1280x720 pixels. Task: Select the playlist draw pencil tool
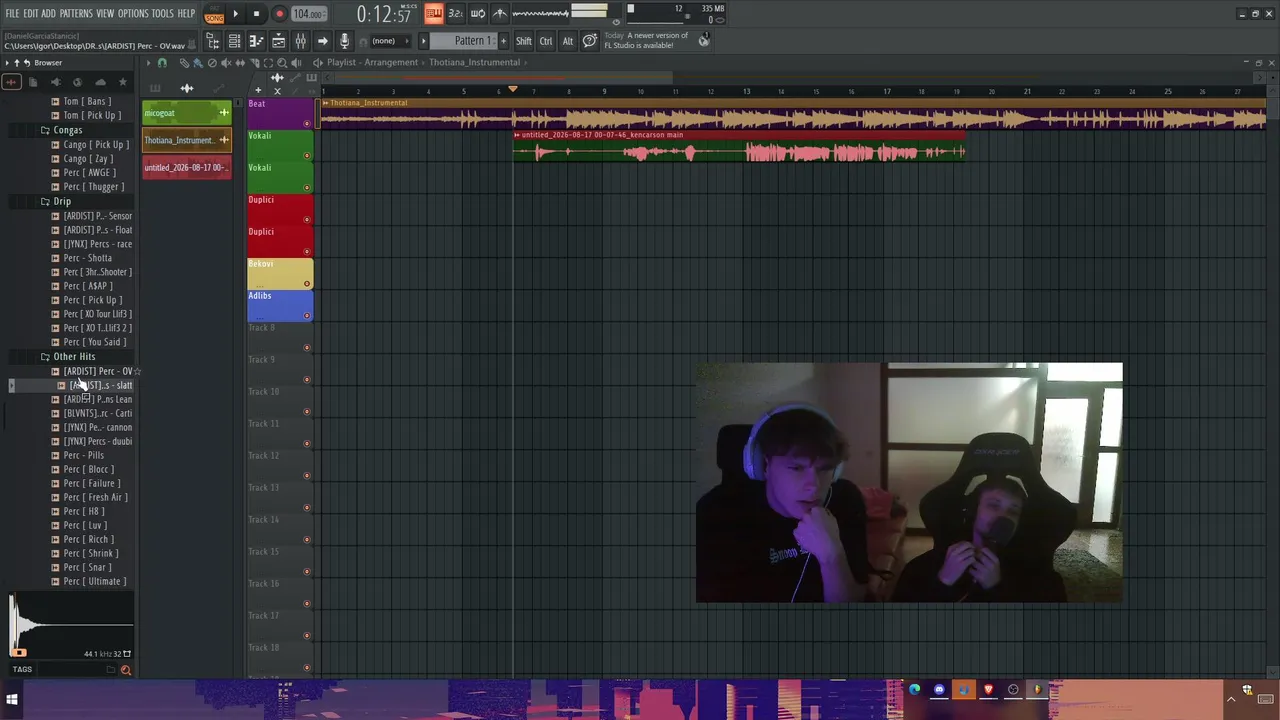[184, 62]
